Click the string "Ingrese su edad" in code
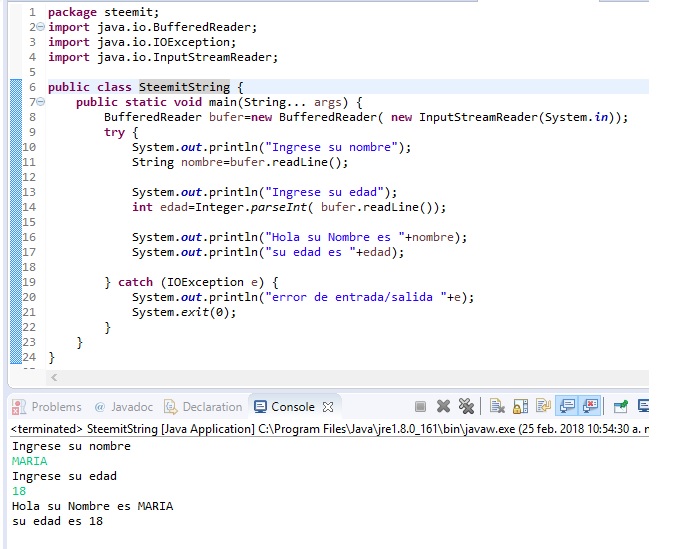This screenshot has width=687, height=549. coord(324,192)
